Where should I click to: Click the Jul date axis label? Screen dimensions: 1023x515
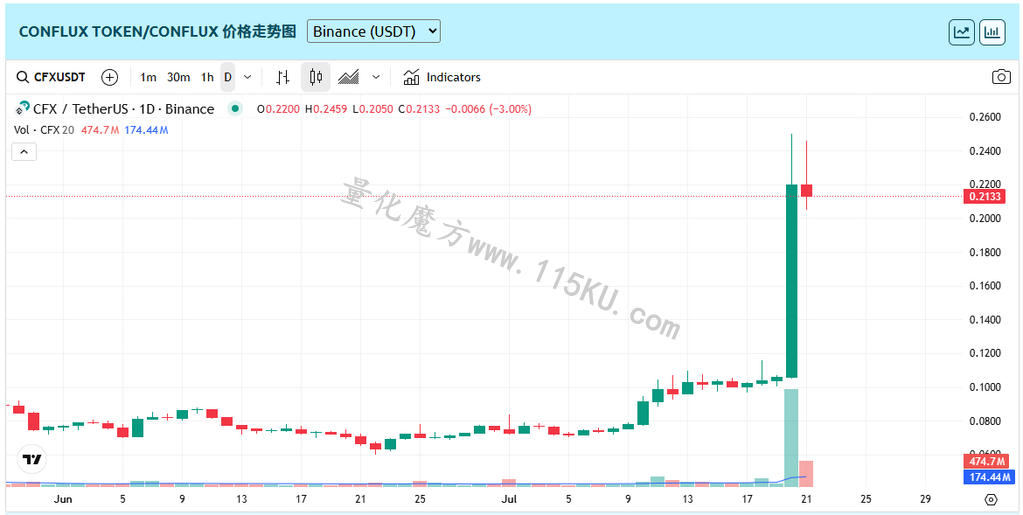click(509, 499)
